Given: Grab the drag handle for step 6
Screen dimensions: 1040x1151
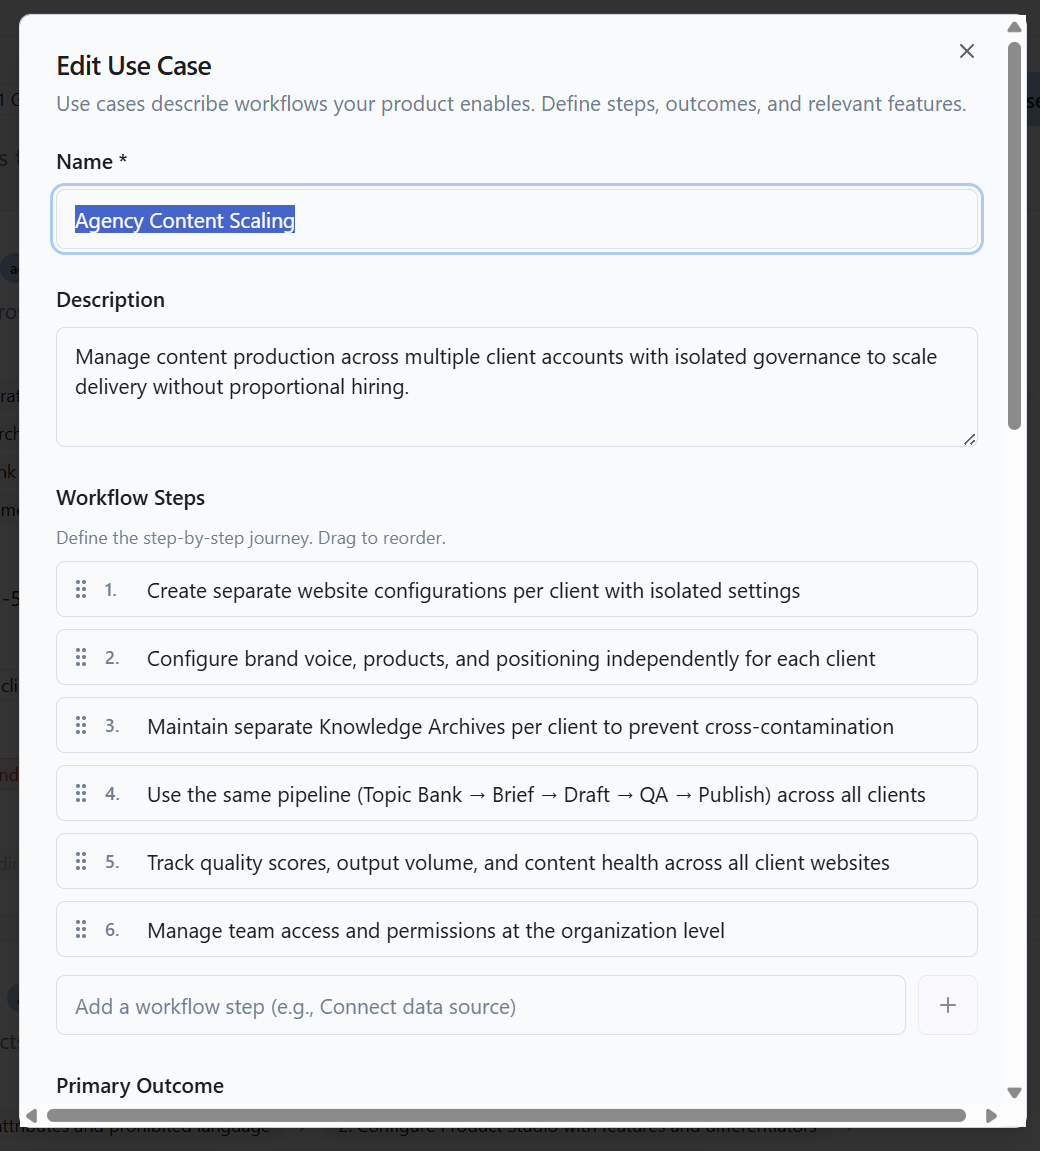Looking at the screenshot, I should pyautogui.click(x=80, y=929).
